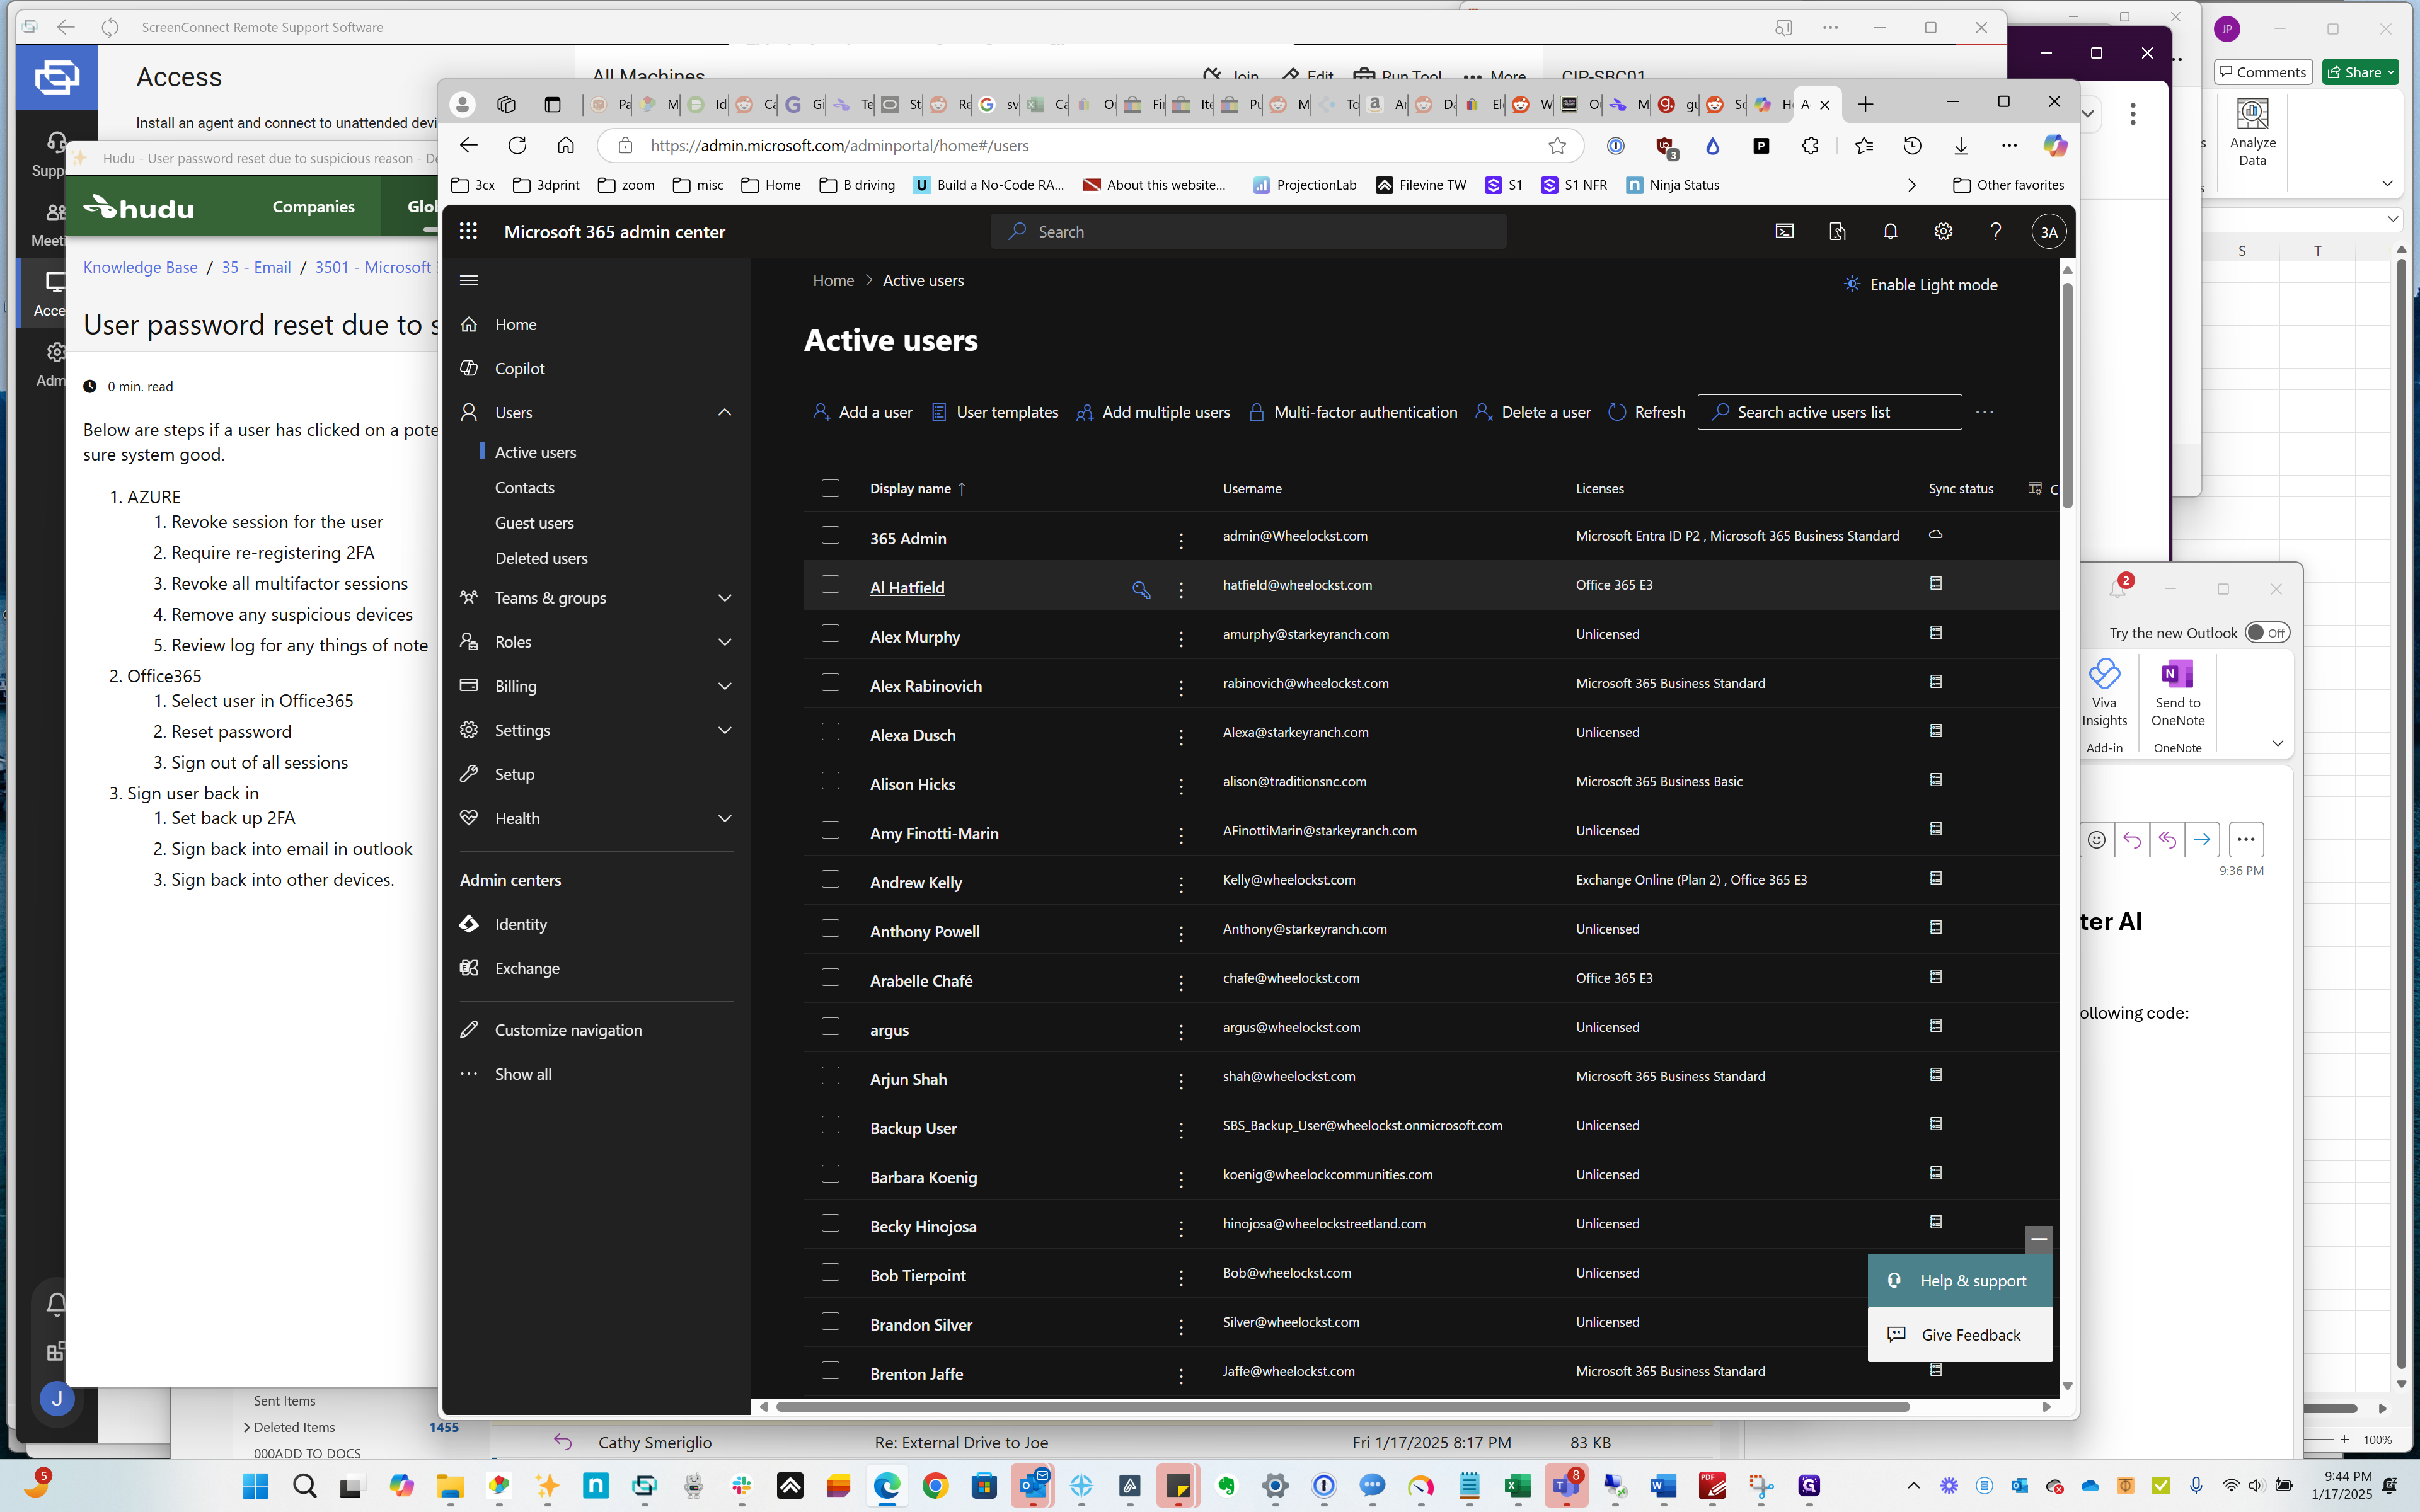Check the 365 Admin user checkbox
The image size is (2420, 1512).
(x=830, y=535)
